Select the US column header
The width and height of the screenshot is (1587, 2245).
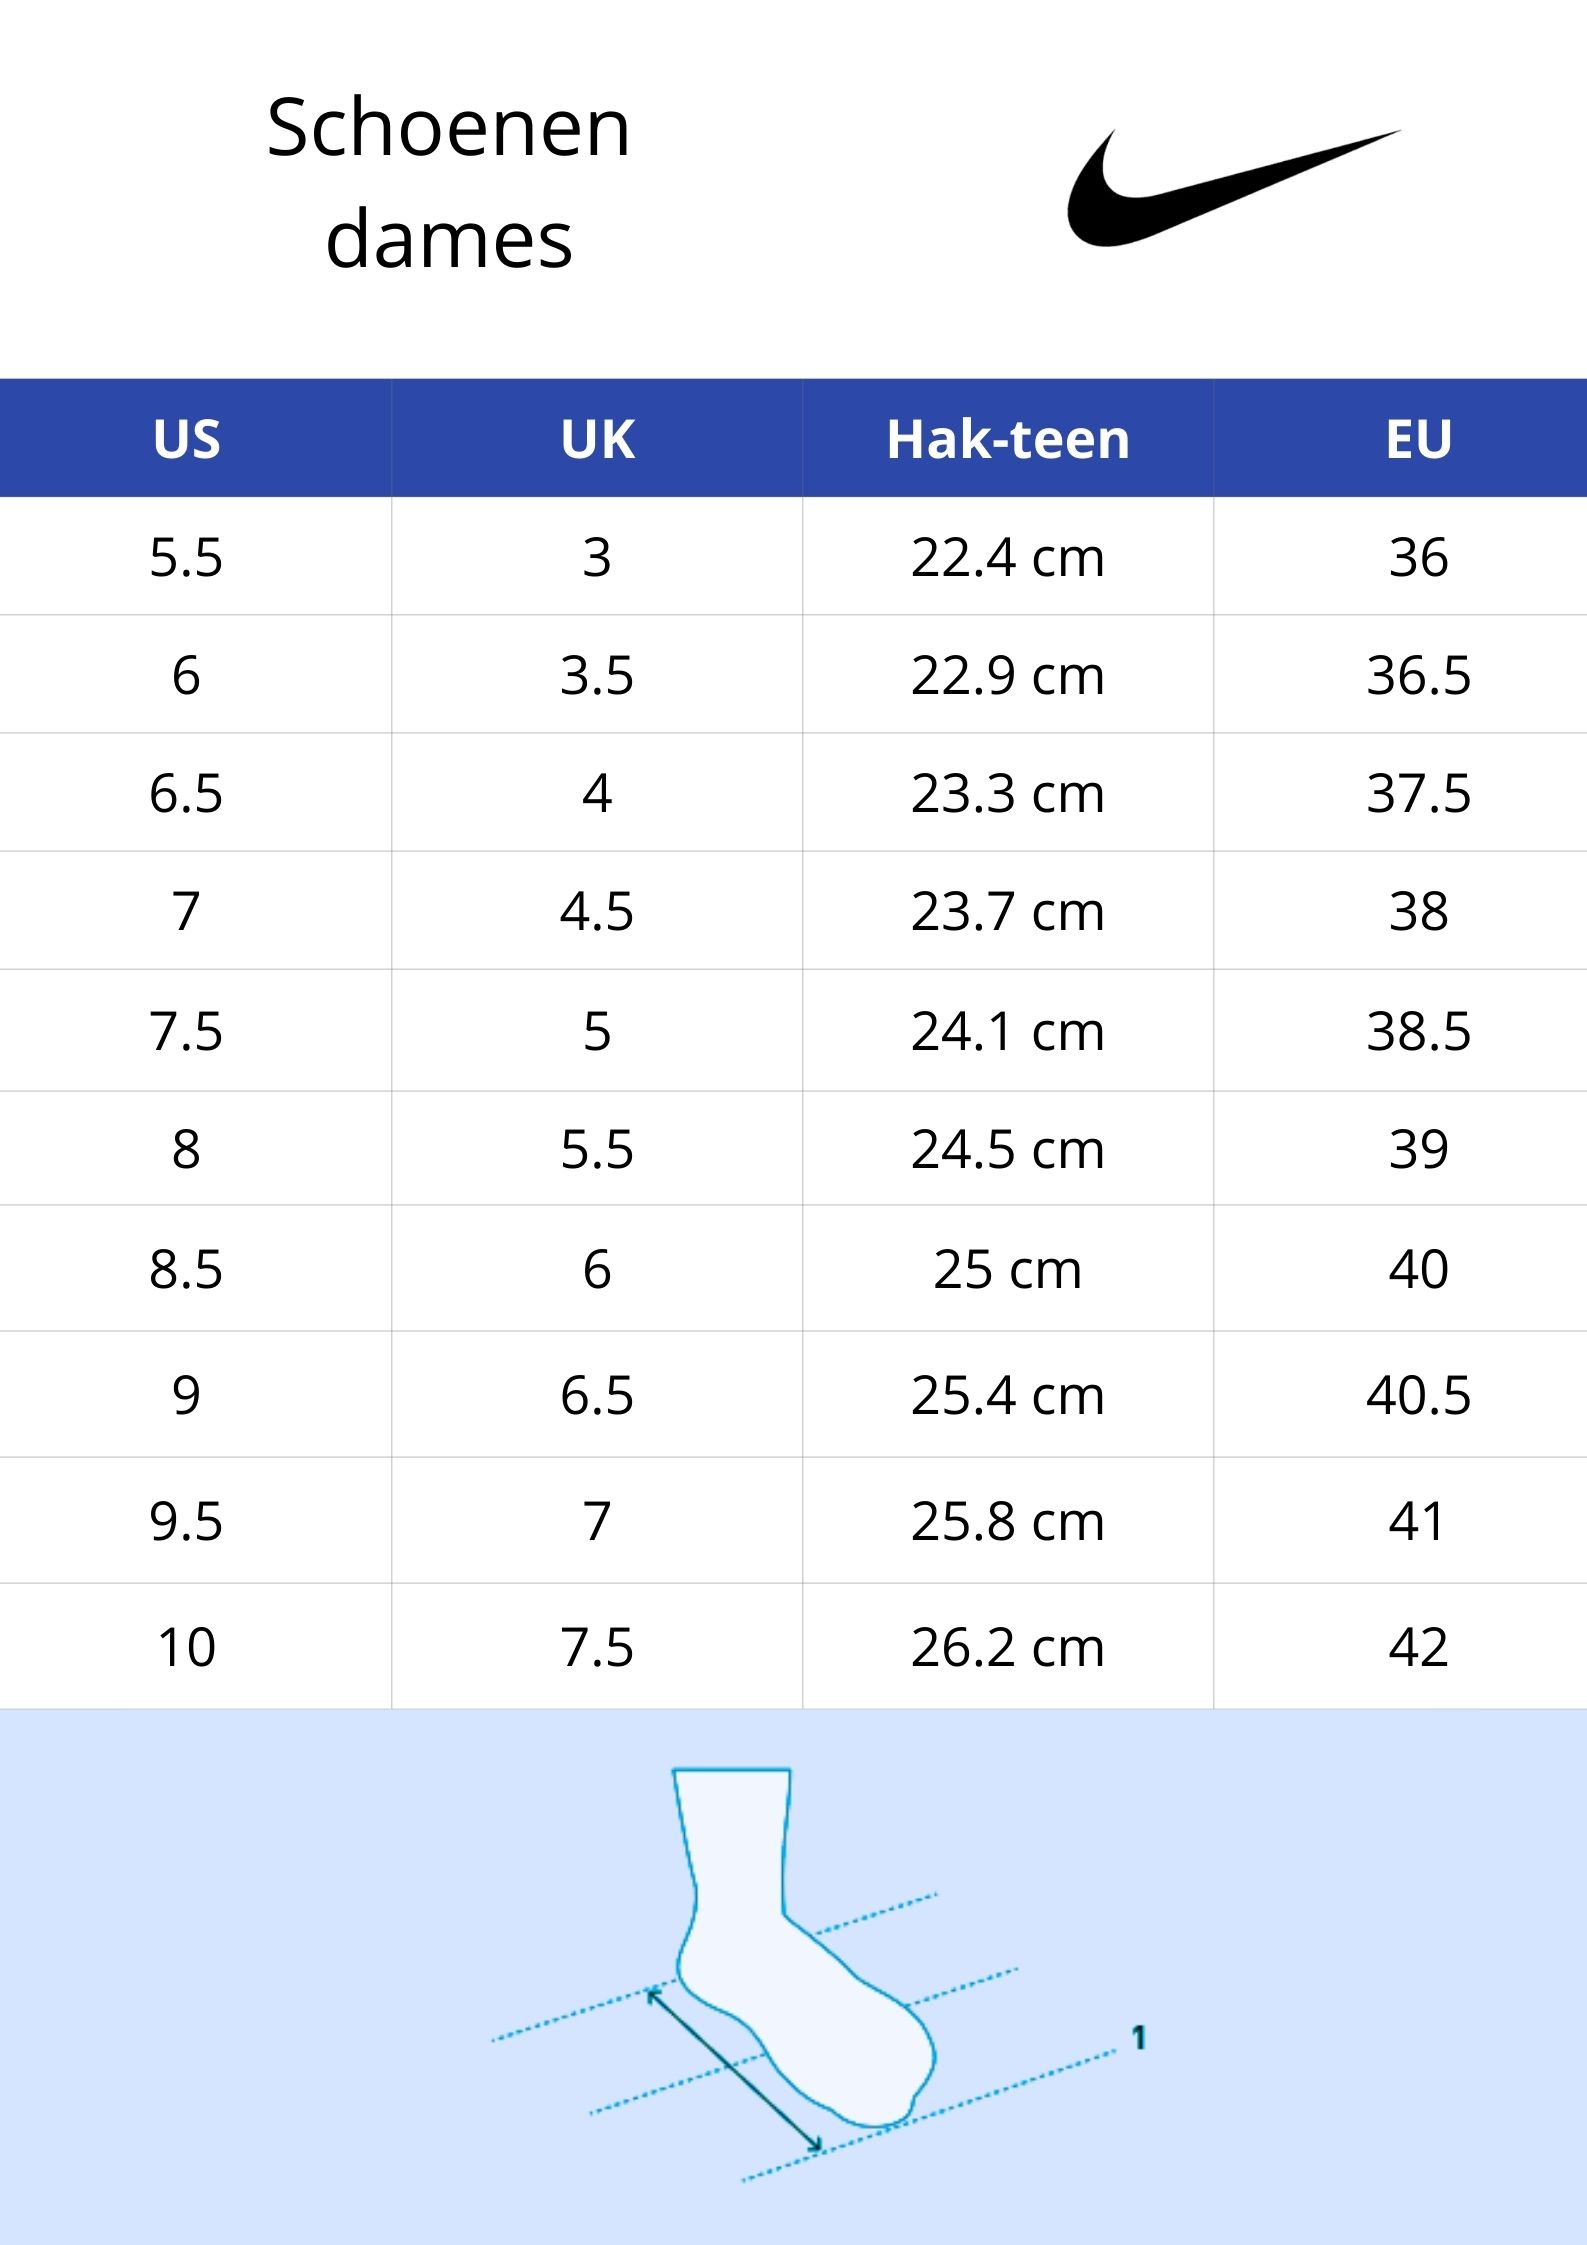coord(187,439)
